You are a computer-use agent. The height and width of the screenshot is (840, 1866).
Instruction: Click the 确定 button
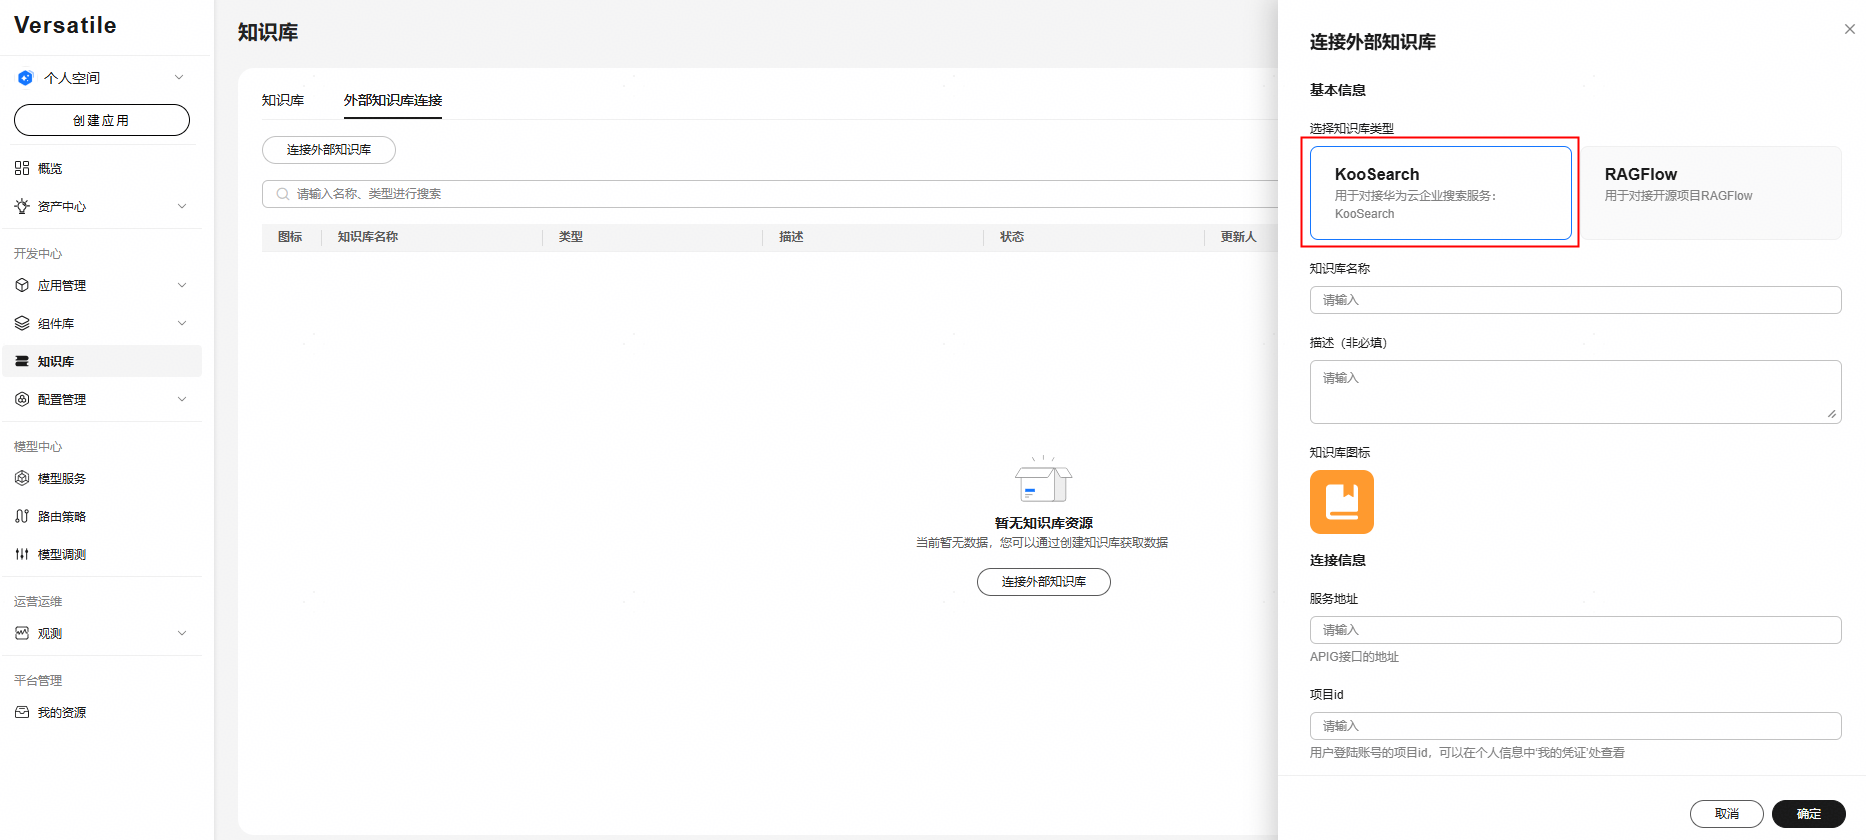1809,814
